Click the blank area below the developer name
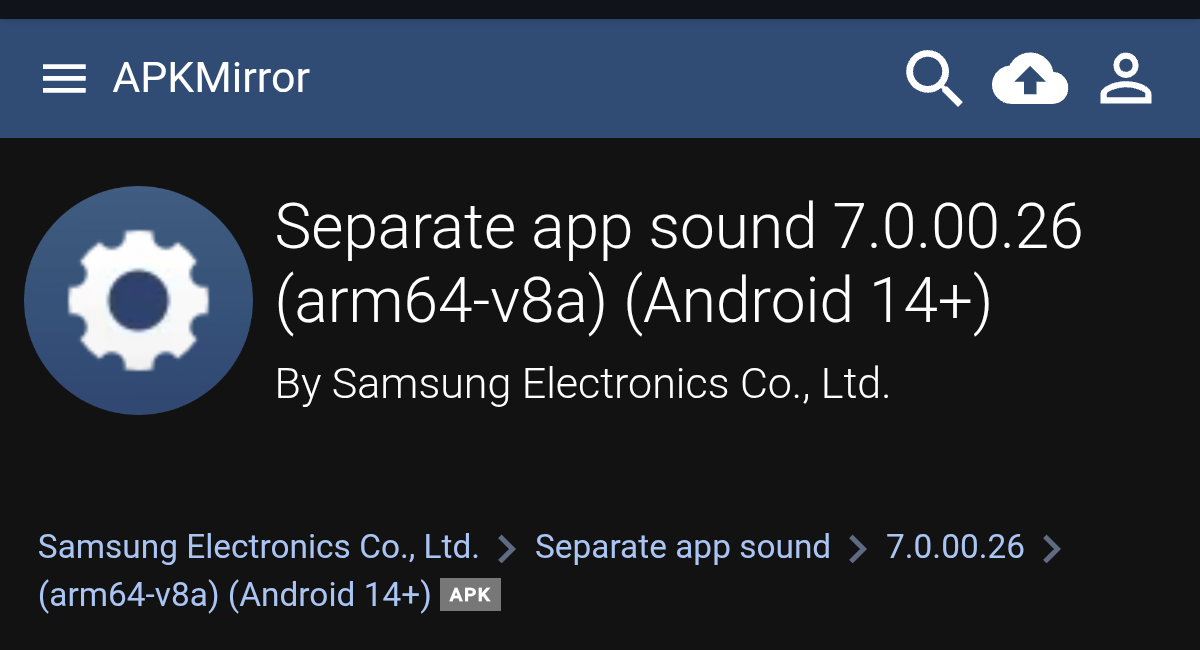1200x650 pixels. click(x=600, y=460)
